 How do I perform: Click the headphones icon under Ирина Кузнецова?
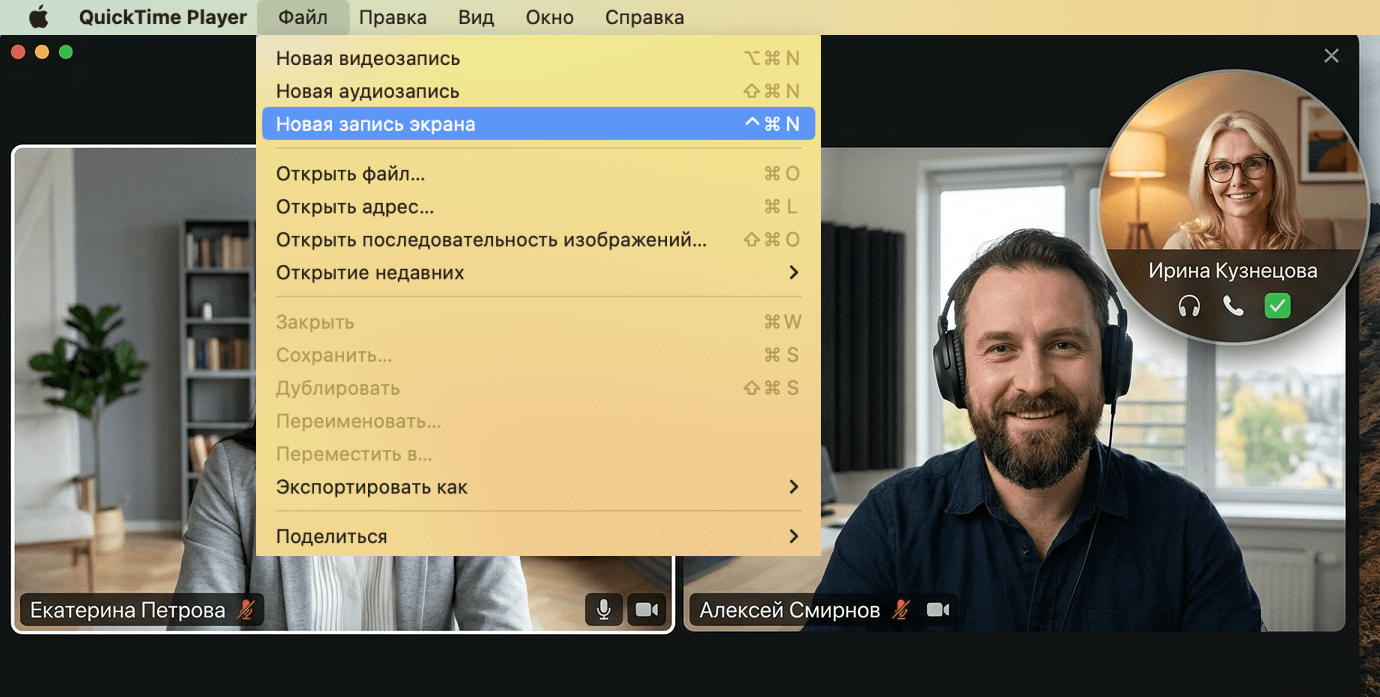point(1189,306)
